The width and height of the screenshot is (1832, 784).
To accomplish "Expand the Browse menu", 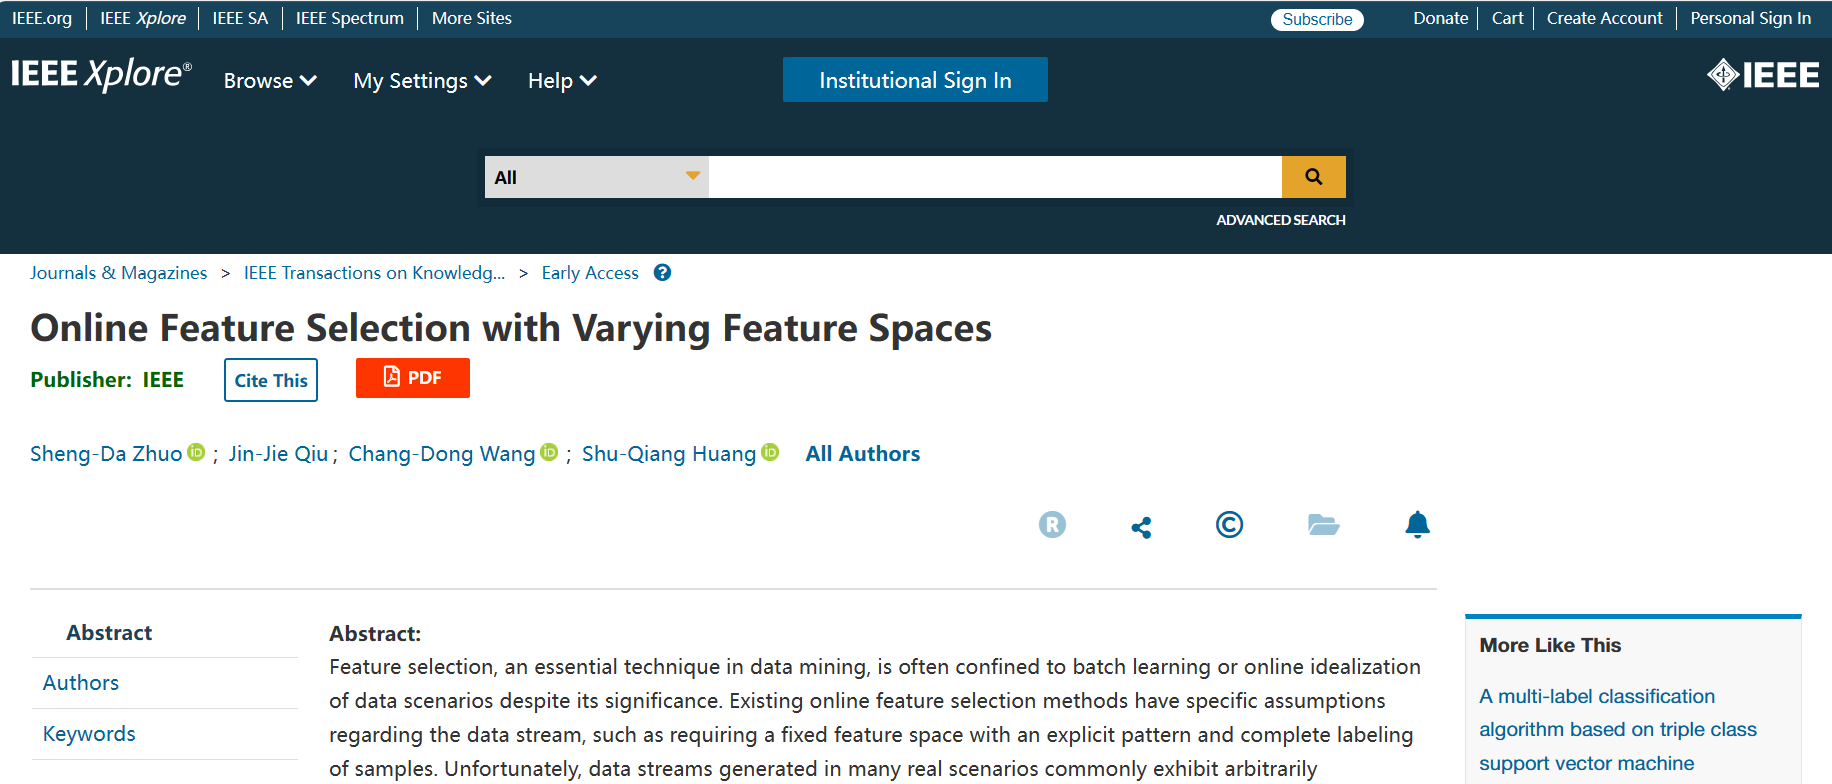I will pyautogui.click(x=270, y=81).
